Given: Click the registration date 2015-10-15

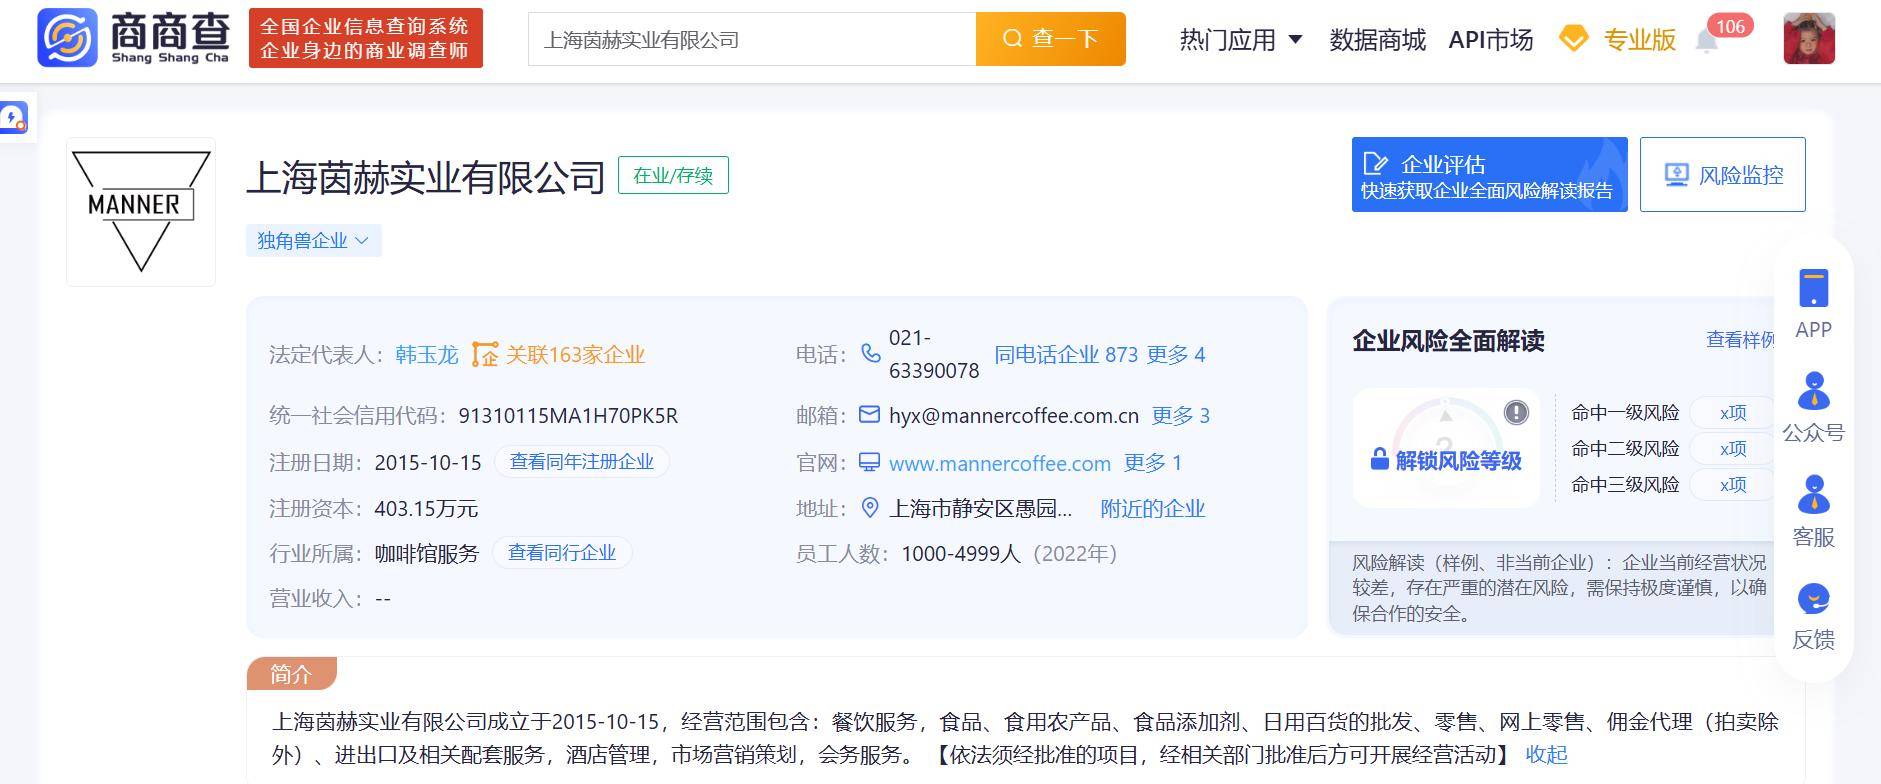Looking at the screenshot, I should [428, 462].
